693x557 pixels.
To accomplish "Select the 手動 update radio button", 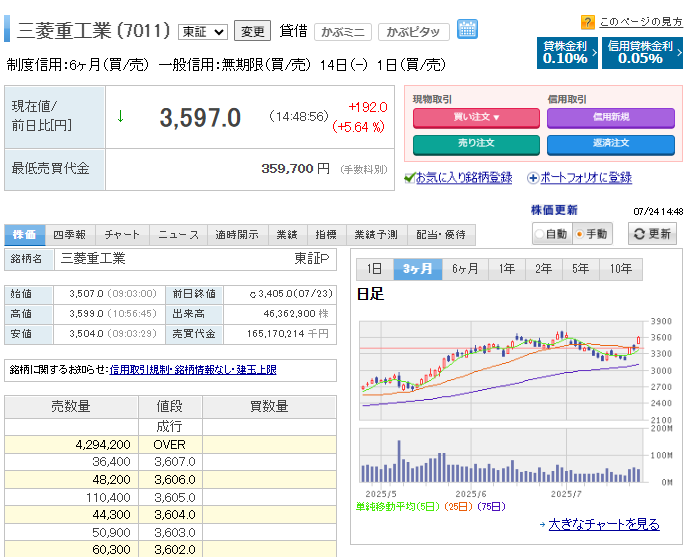I will tap(579, 234).
